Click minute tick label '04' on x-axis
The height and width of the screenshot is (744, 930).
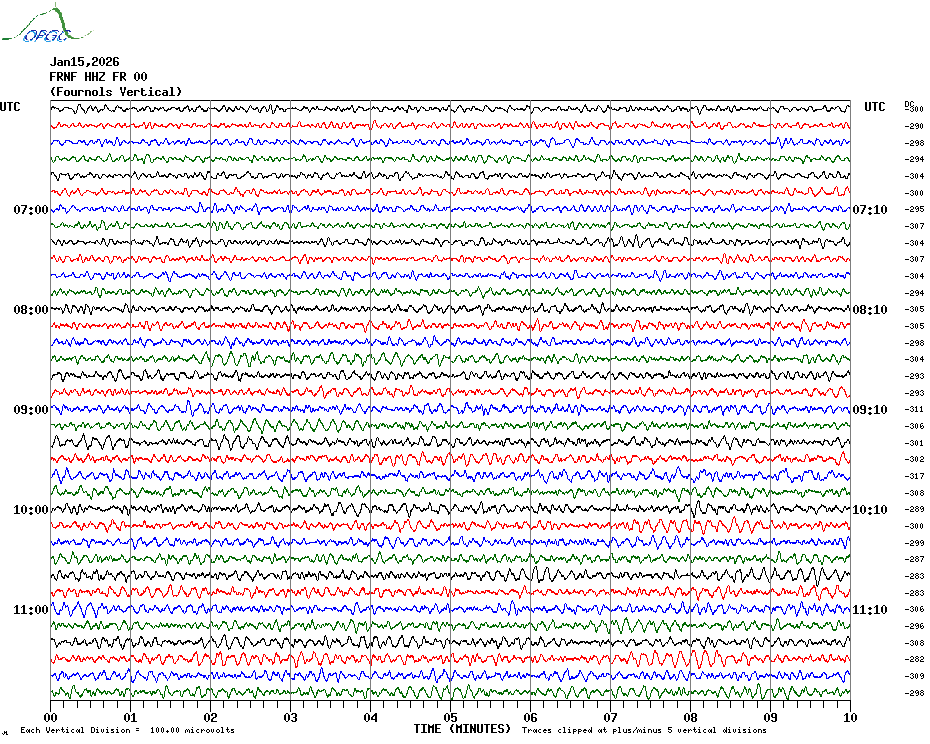click(x=370, y=718)
